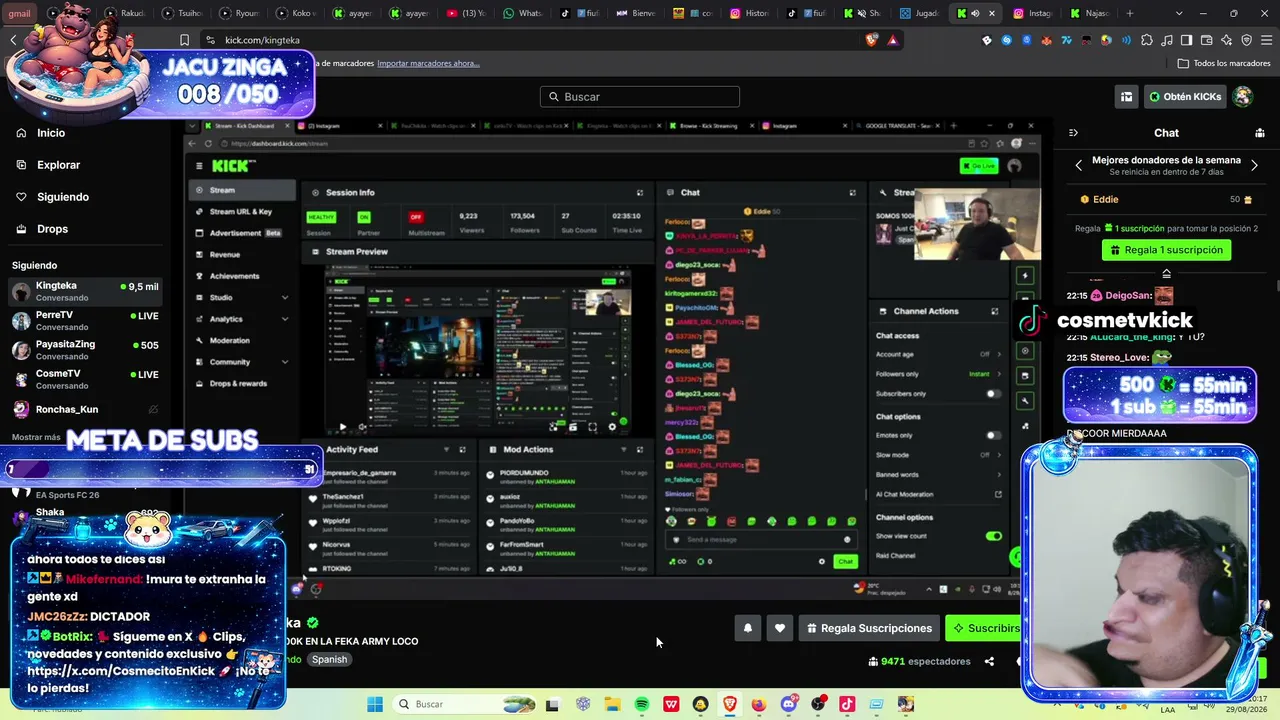Focus the Kick Buscar search field
Screen dimensions: 1280x720
coord(640,97)
